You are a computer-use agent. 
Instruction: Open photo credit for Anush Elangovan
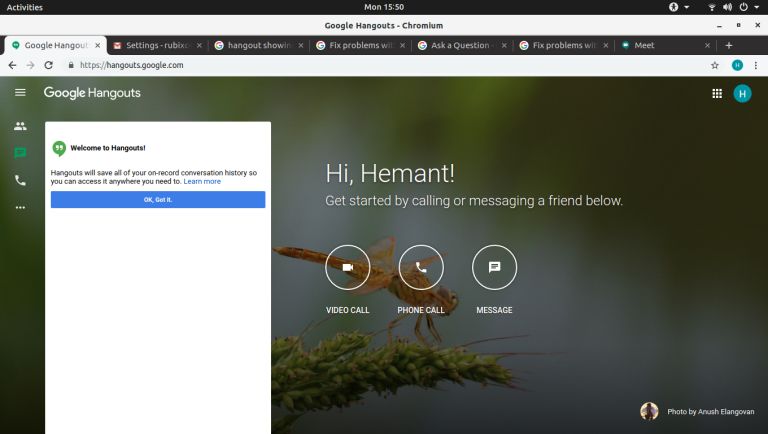click(x=711, y=411)
